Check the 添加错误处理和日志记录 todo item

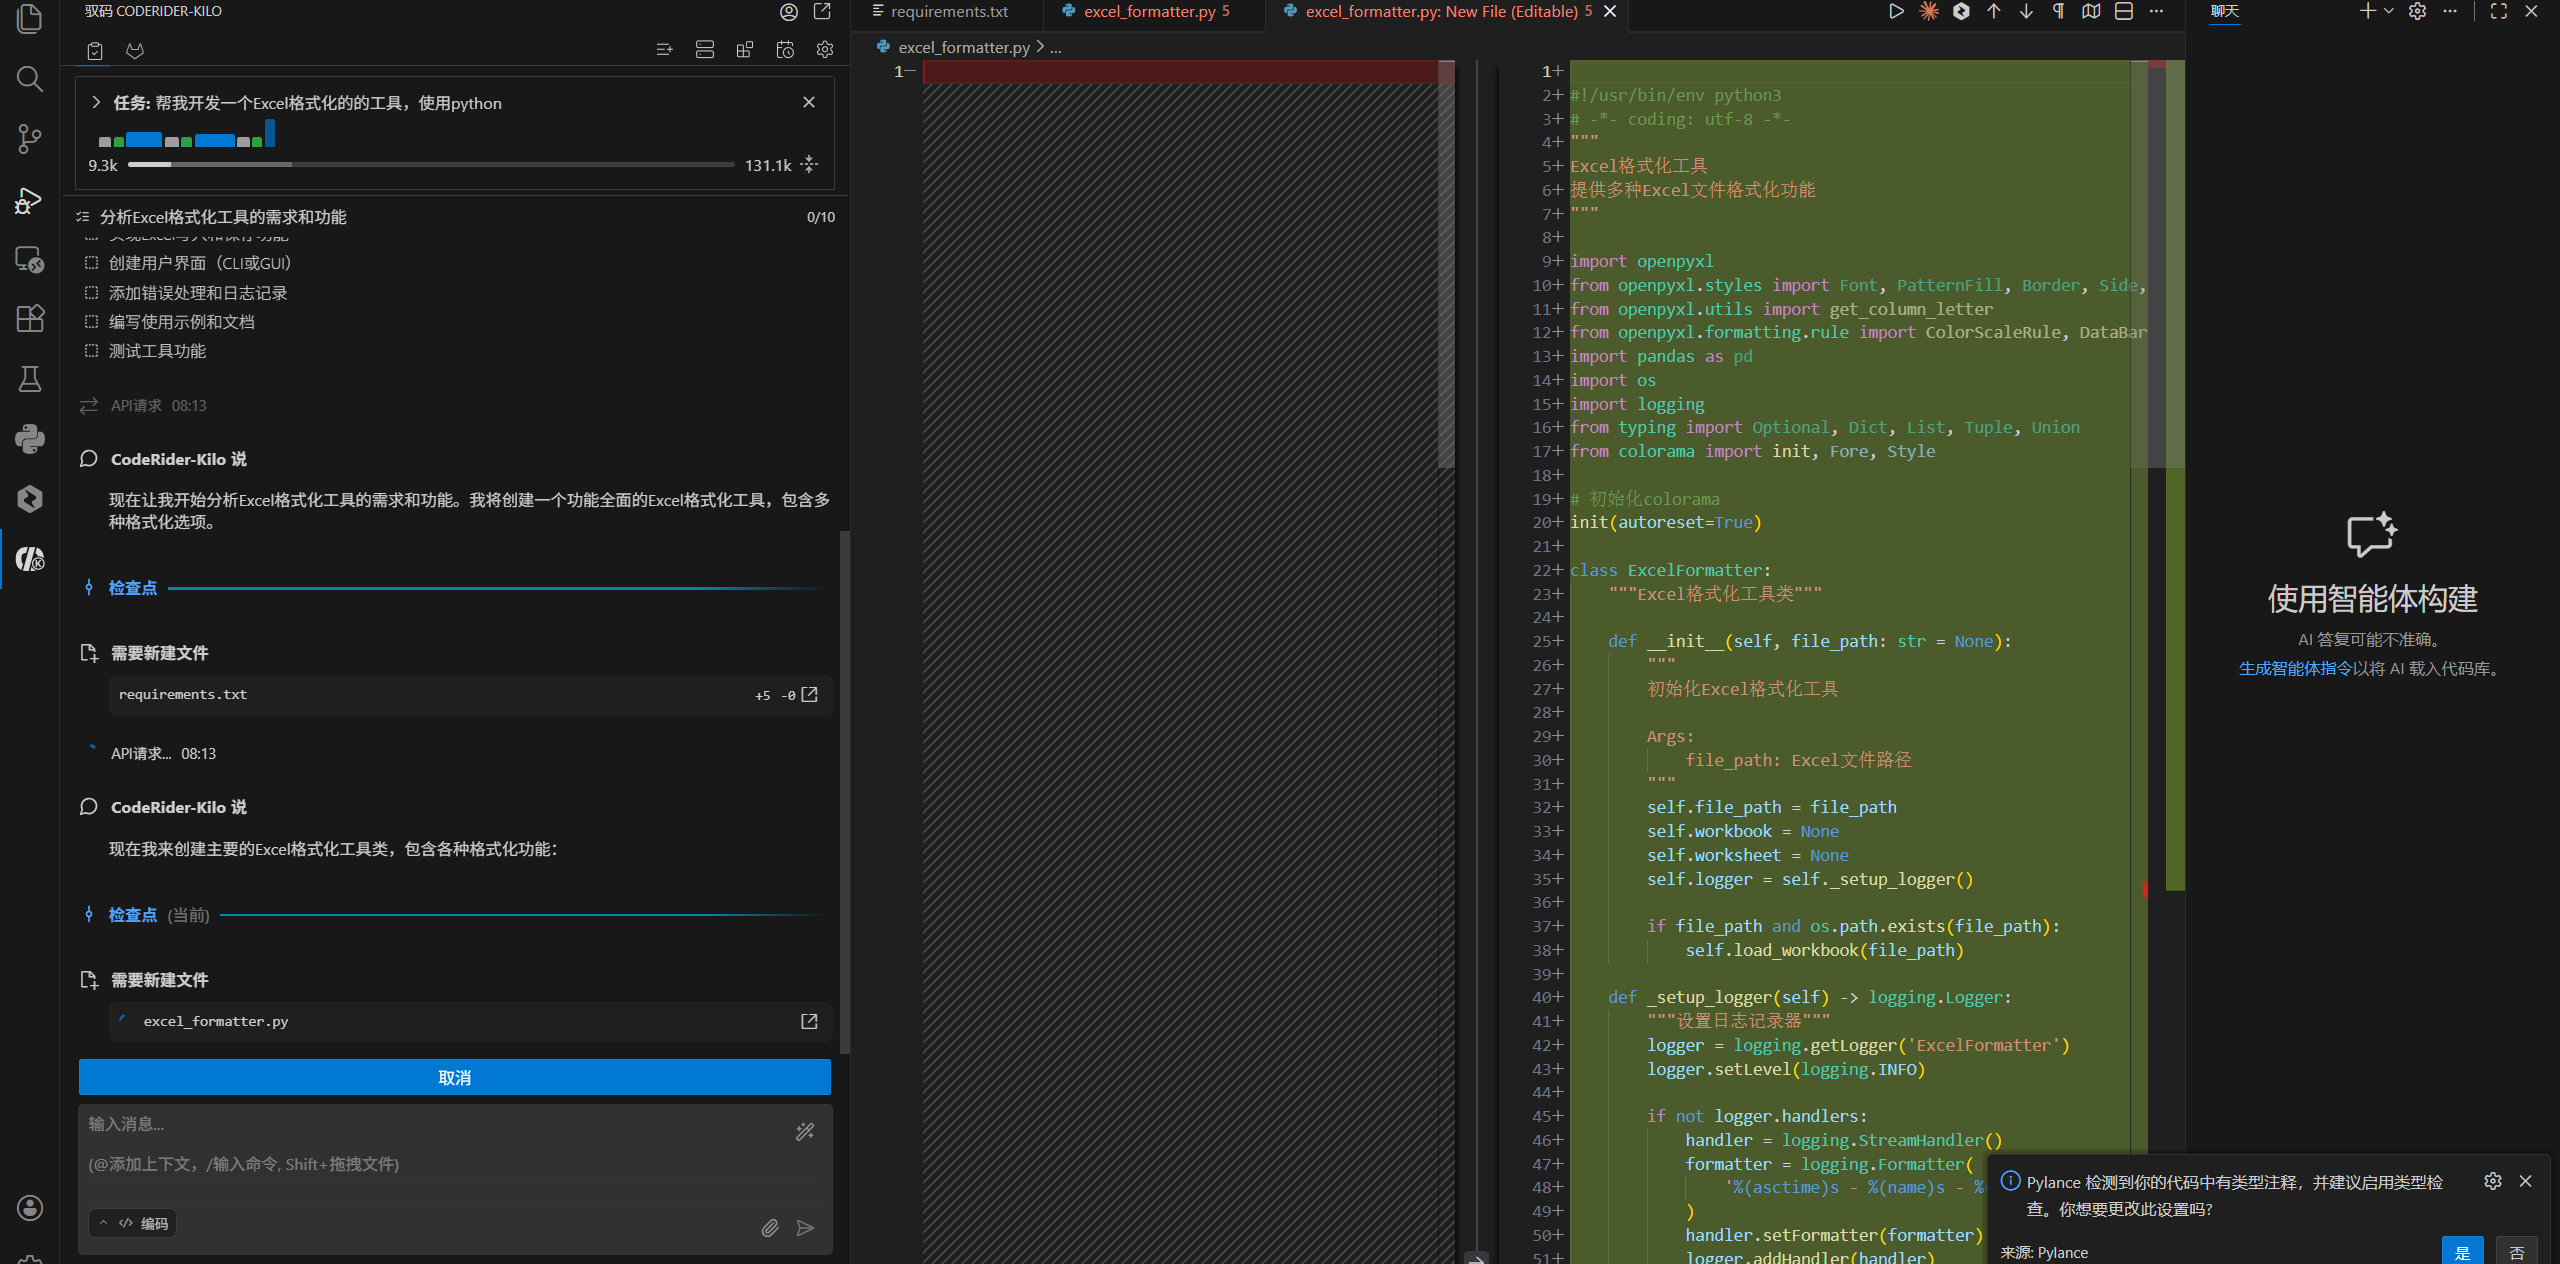click(92, 293)
